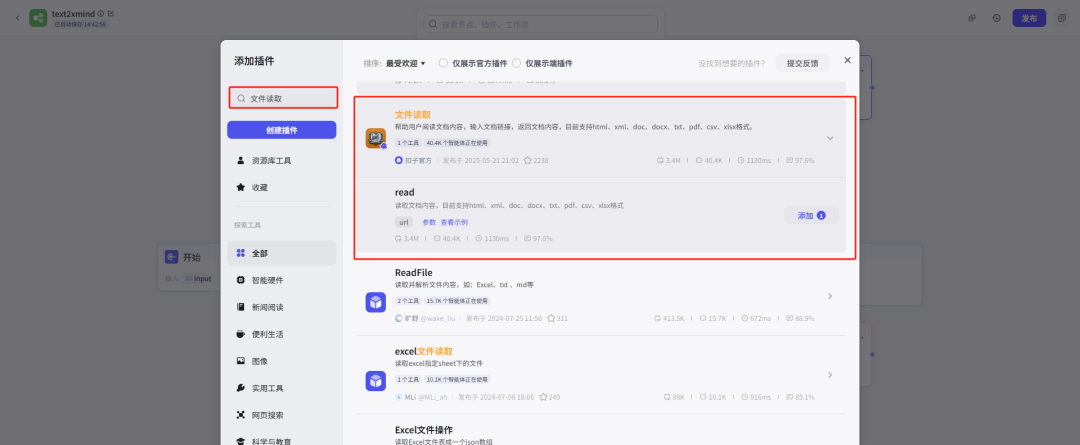Select the 网页搜索 category
Screen dimensions: 1080x445
282,415
